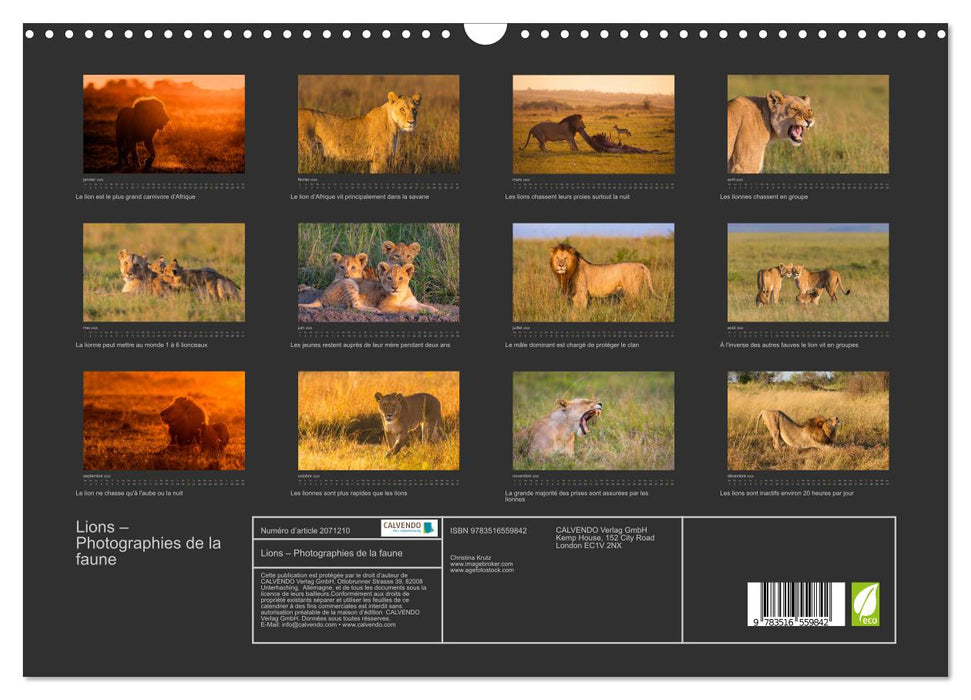Screen dimensions: 971x700
Task: Open the www.agefotostock.com link
Action: (x=481, y=570)
